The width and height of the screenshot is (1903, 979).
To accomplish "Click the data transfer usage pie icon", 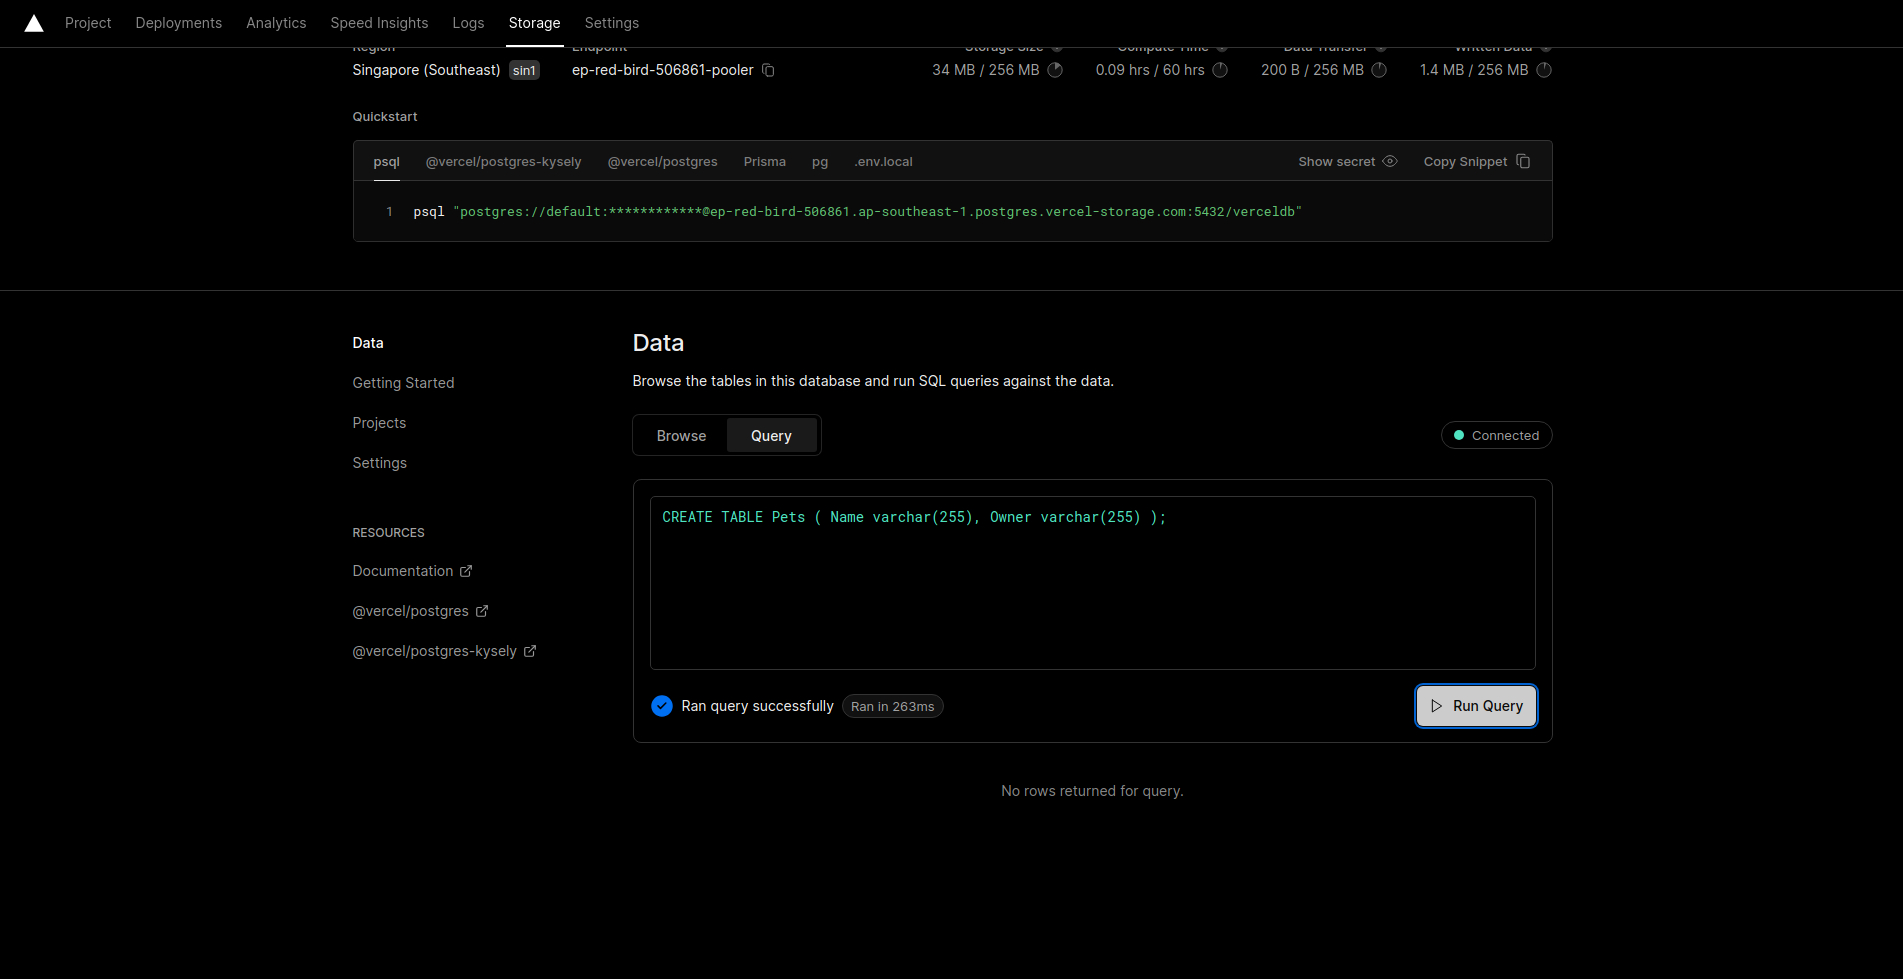I will (1379, 70).
